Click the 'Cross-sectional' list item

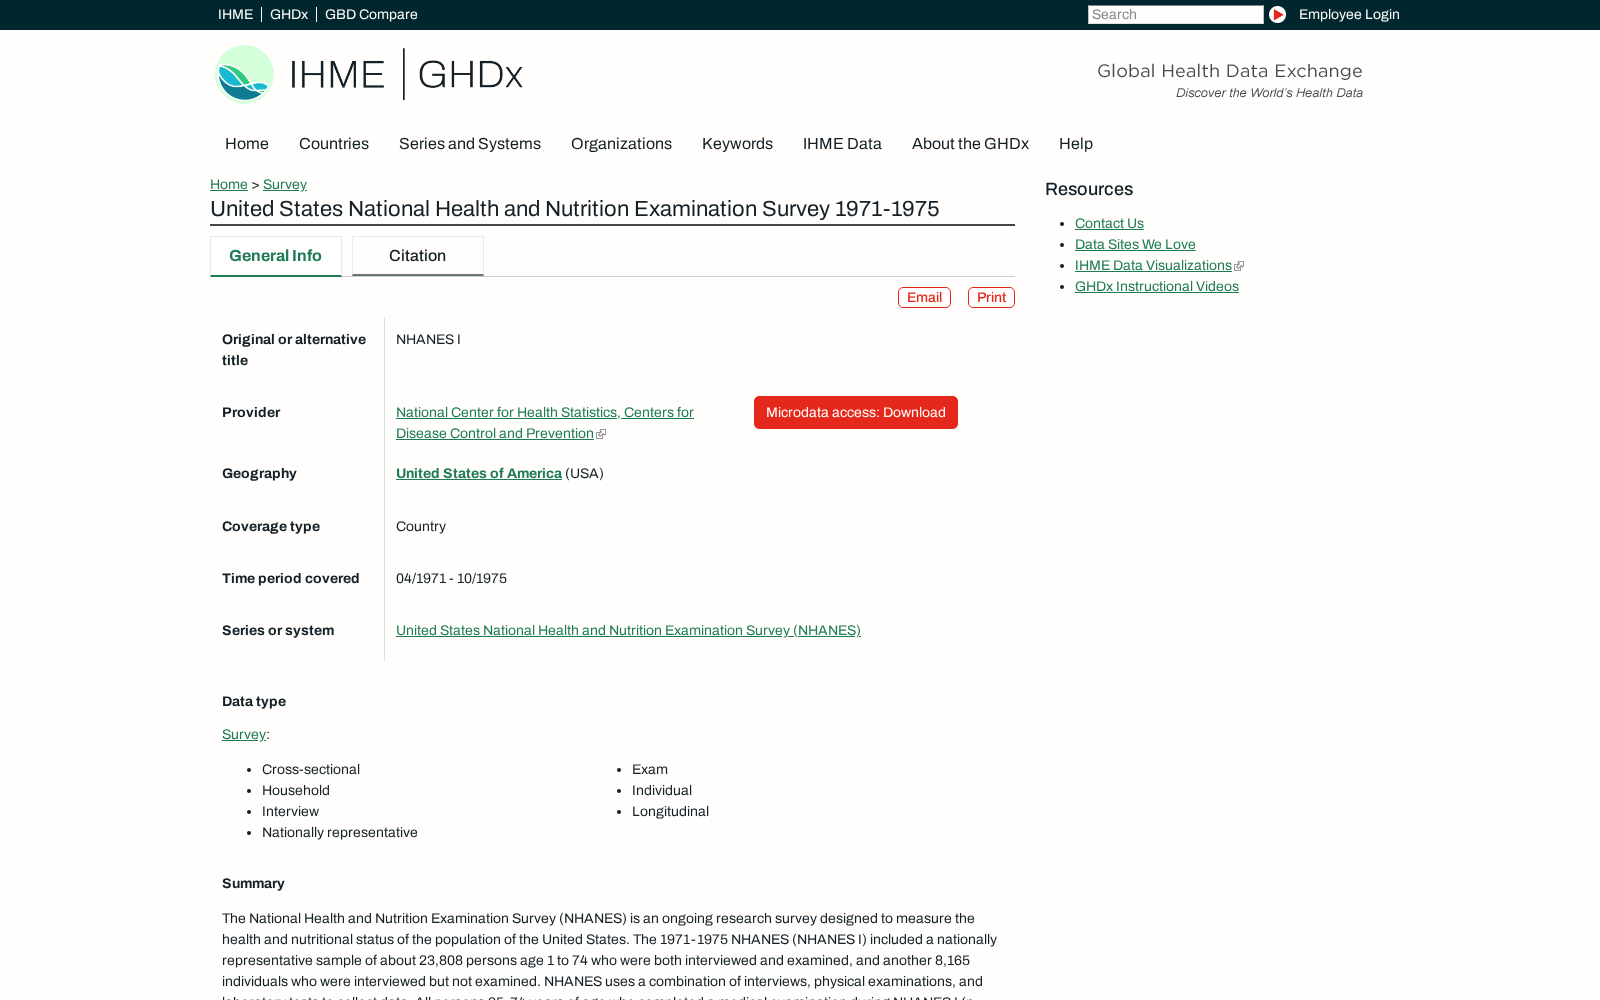(x=311, y=769)
